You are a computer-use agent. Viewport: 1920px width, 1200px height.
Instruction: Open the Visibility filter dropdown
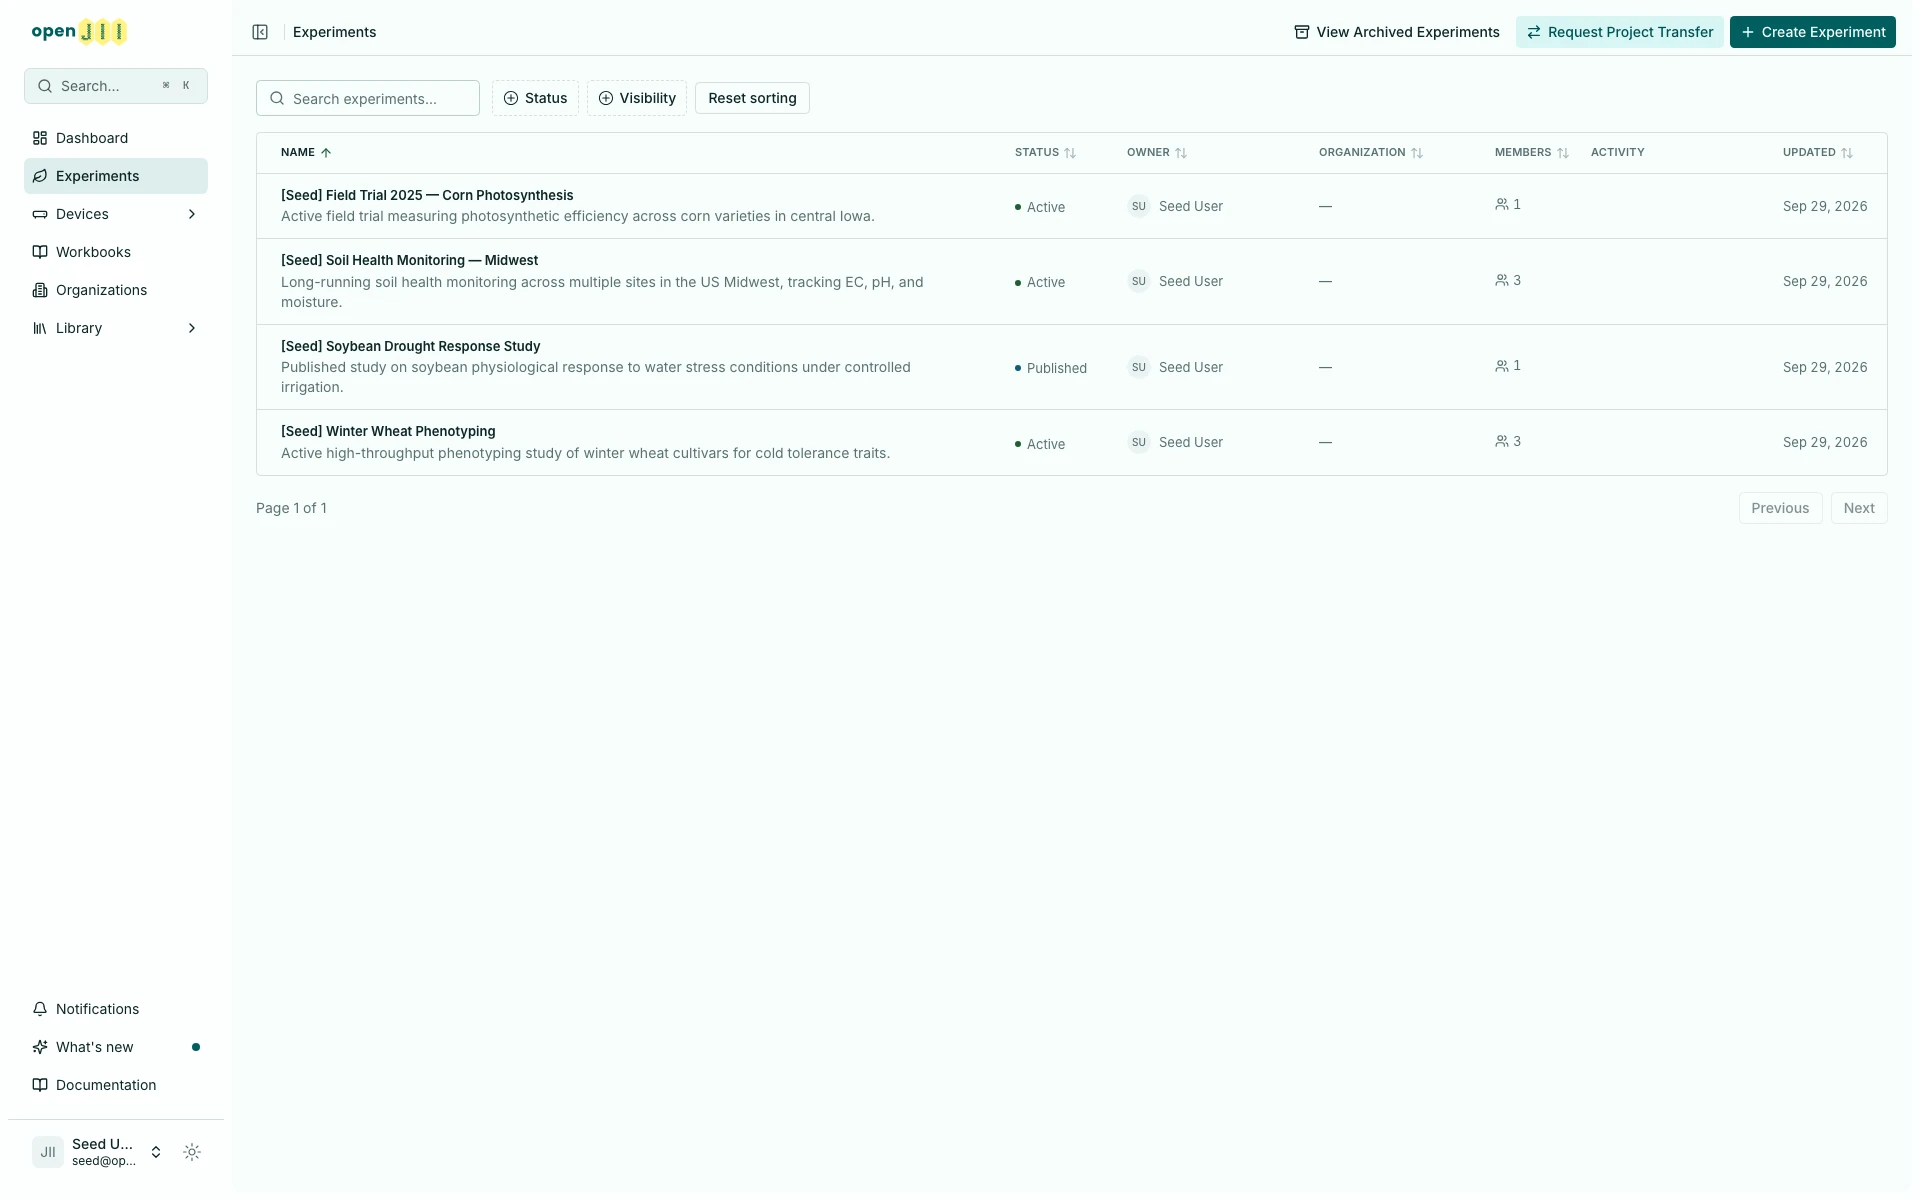point(637,98)
